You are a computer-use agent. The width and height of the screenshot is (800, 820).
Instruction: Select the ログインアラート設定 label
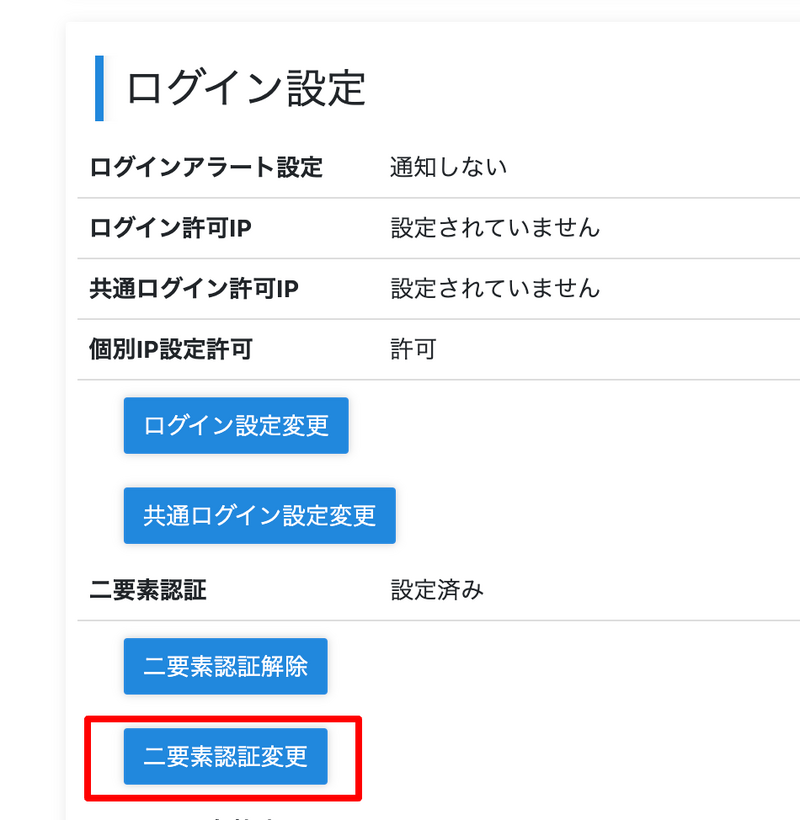tap(206, 167)
